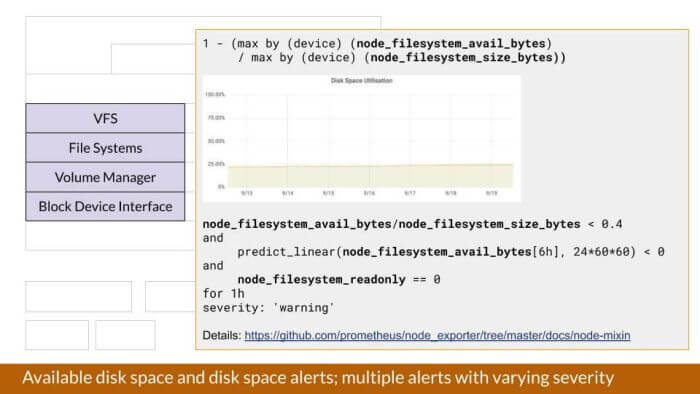Click the Disk Space Utilisation chart
The image size is (700, 394).
pos(362,138)
